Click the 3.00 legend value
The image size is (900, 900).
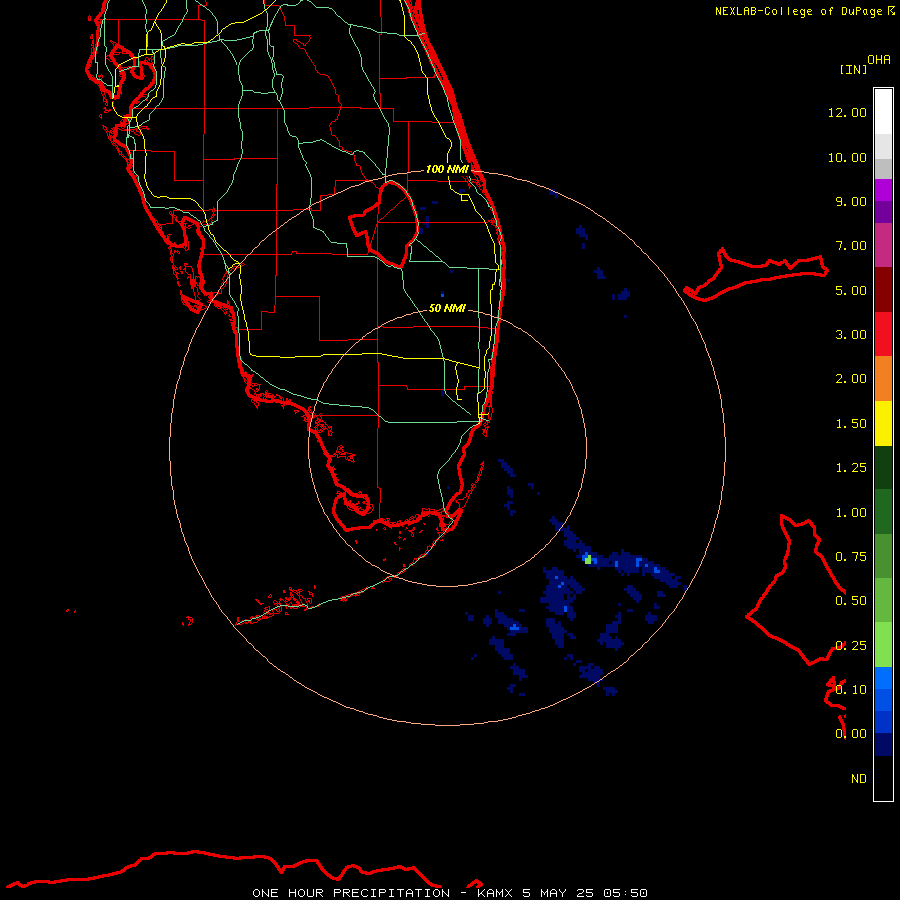pyautogui.click(x=851, y=335)
